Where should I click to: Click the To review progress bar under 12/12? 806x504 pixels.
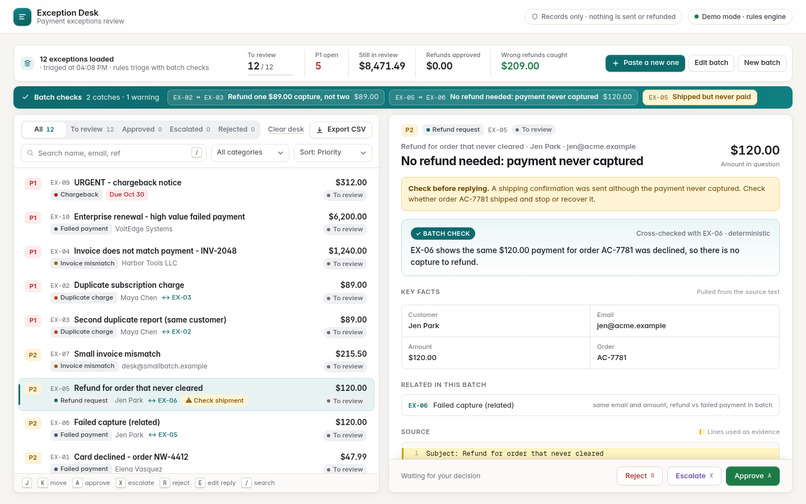click(271, 76)
